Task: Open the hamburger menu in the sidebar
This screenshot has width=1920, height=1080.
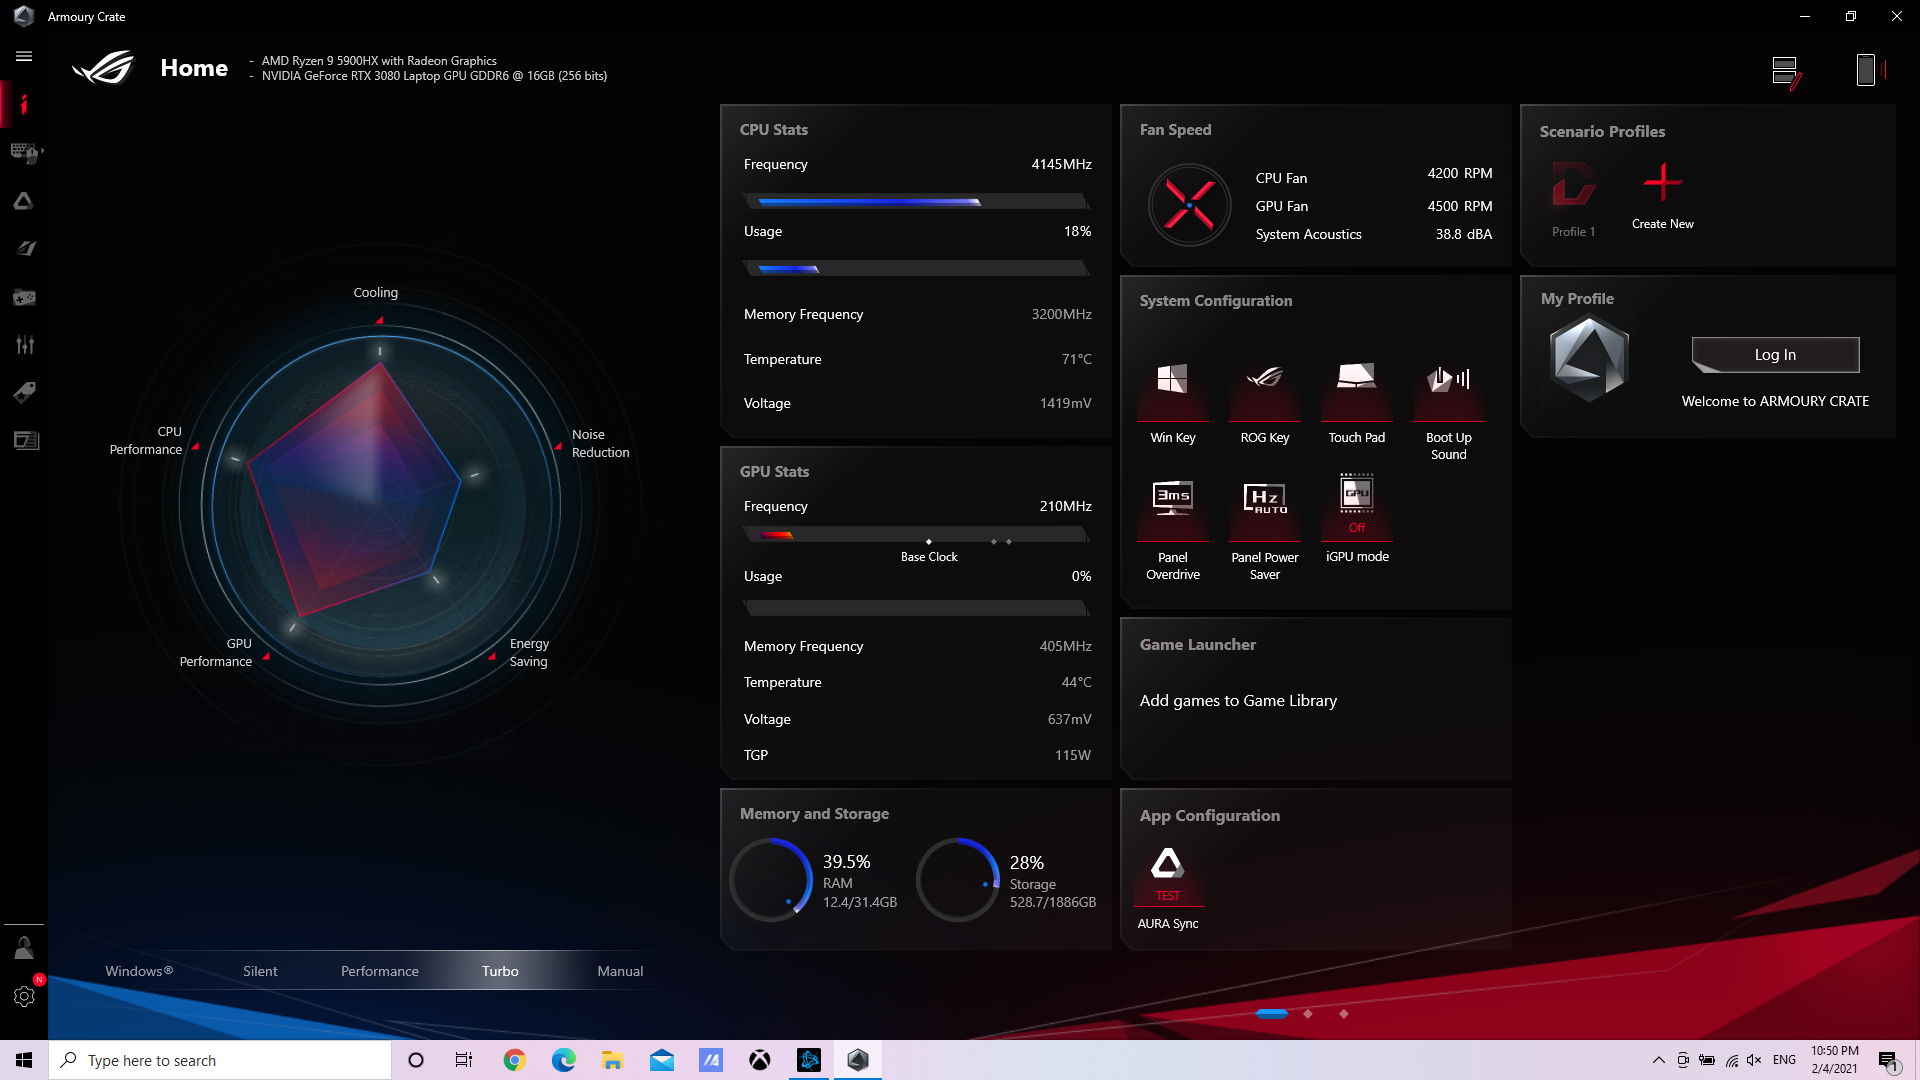Action: point(24,57)
